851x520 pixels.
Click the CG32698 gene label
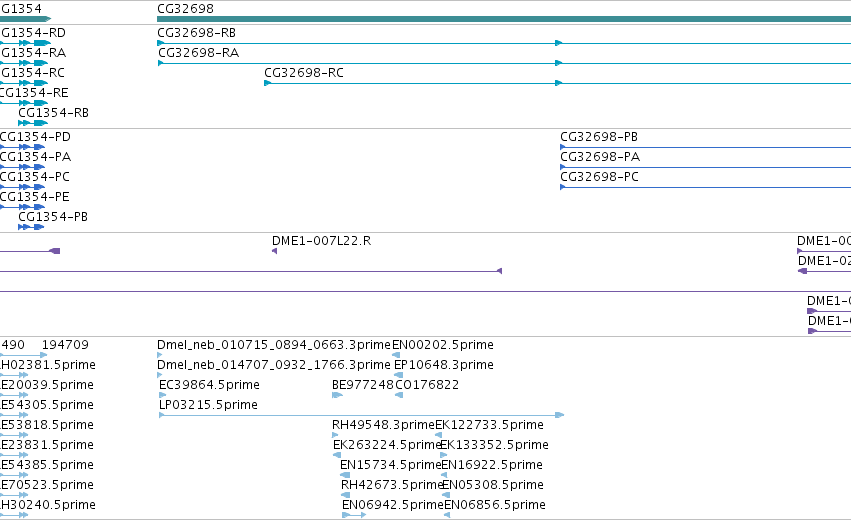coord(185,9)
